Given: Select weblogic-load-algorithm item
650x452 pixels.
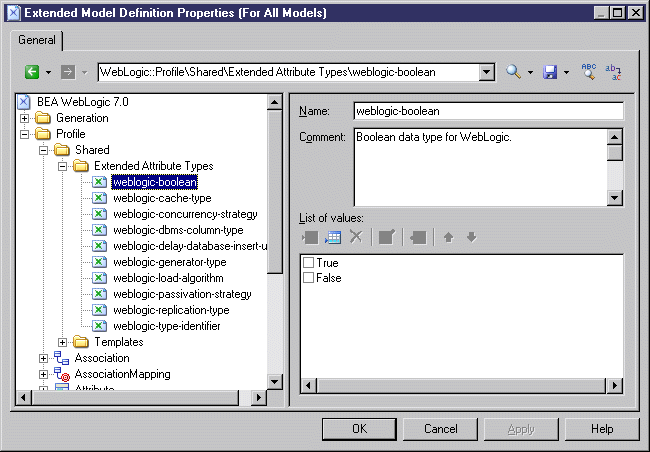Looking at the screenshot, I should (168, 278).
